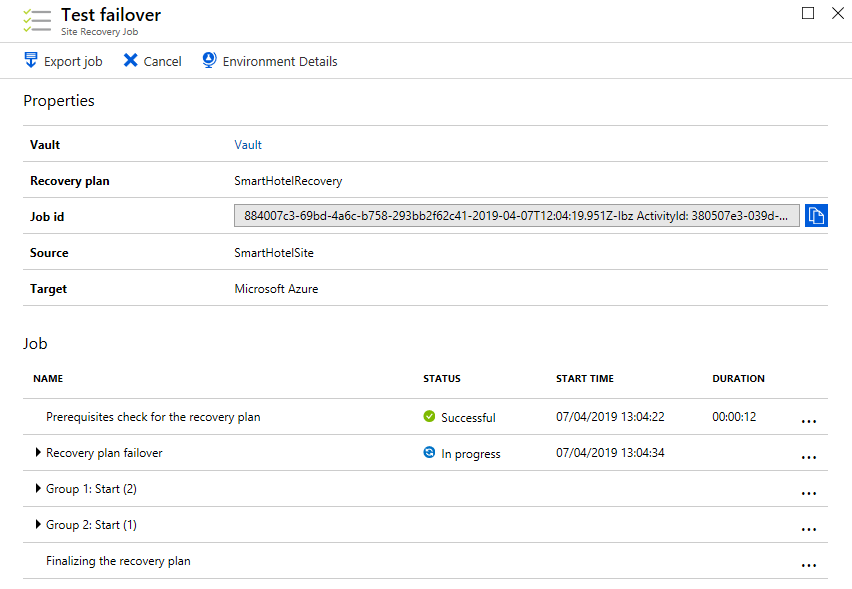The height and width of the screenshot is (589, 852).
Task: Click the green Successful status icon
Action: click(x=429, y=416)
